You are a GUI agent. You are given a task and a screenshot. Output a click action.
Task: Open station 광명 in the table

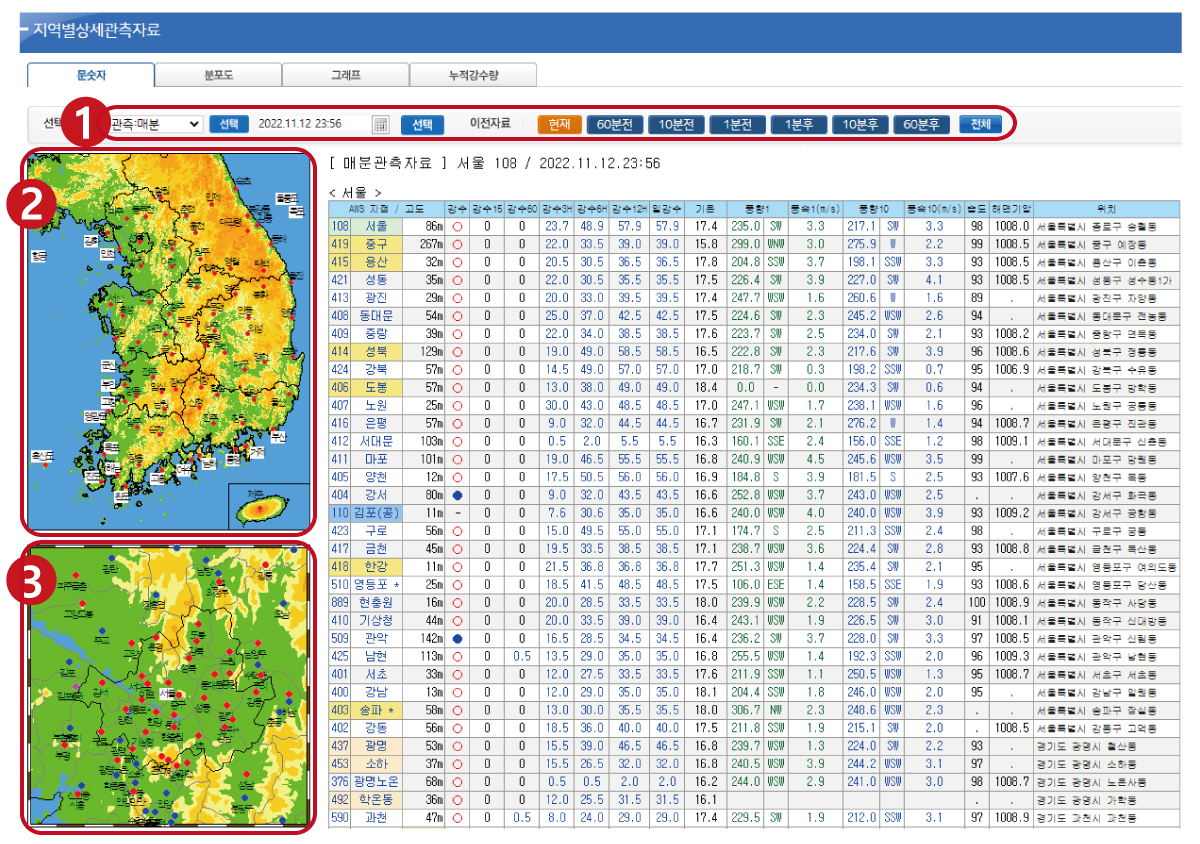tap(376, 745)
